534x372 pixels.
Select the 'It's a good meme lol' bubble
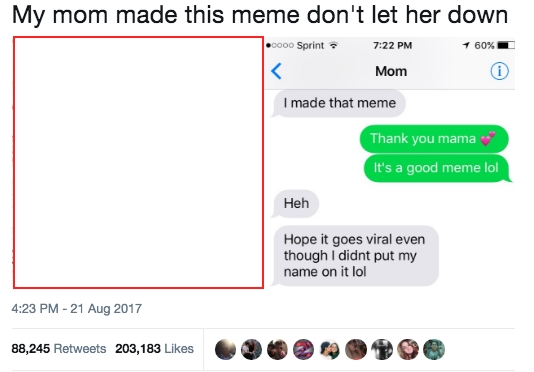pyautogui.click(x=438, y=168)
